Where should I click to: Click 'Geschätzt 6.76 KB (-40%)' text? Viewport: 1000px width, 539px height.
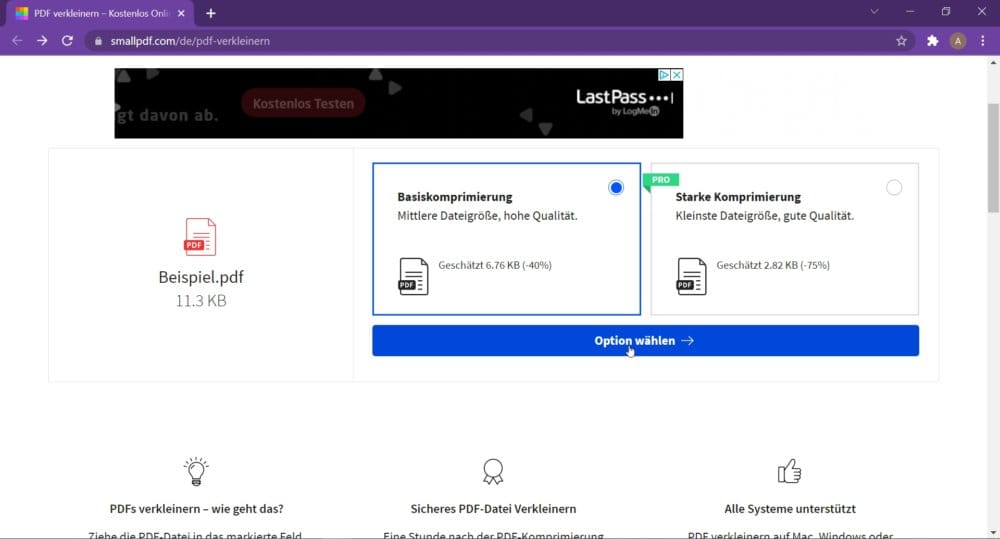[x=495, y=265]
